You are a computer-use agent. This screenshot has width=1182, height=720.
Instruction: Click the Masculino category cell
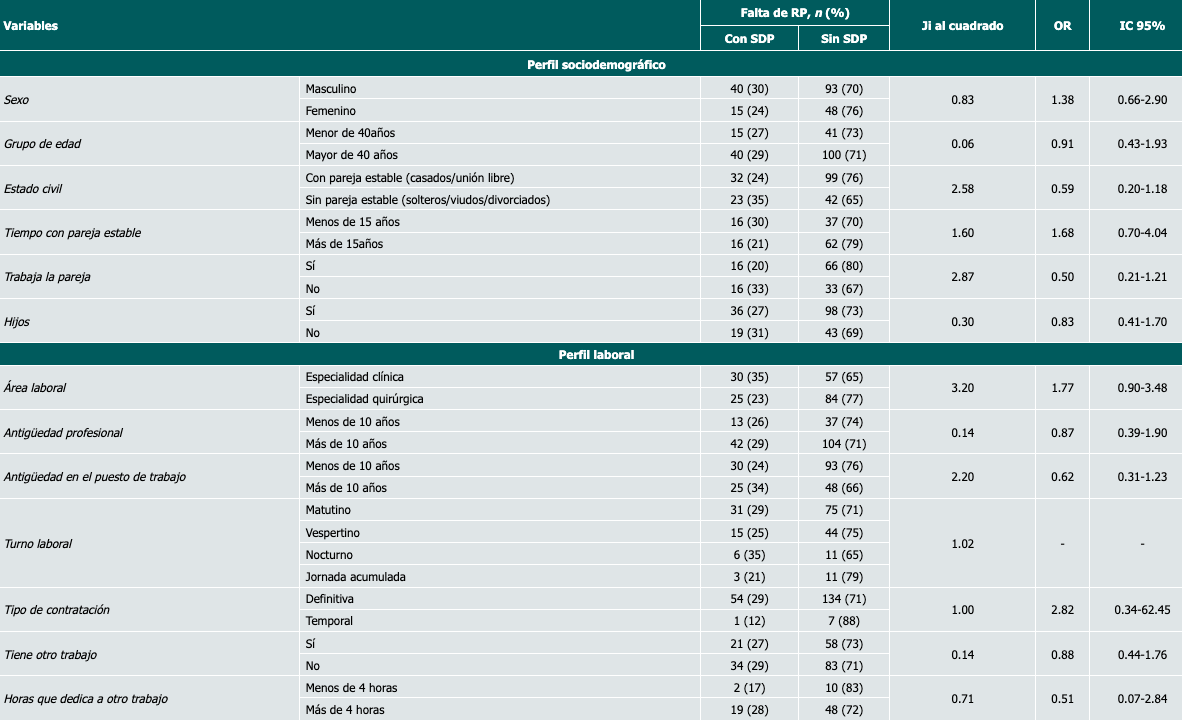[x=330, y=89]
